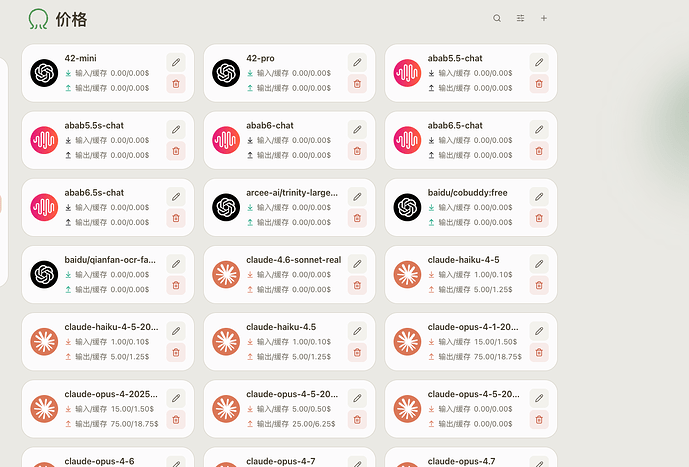Select name "claude-opus-4.7"
Viewport: 689px width, 467px height.
[x=461, y=461]
